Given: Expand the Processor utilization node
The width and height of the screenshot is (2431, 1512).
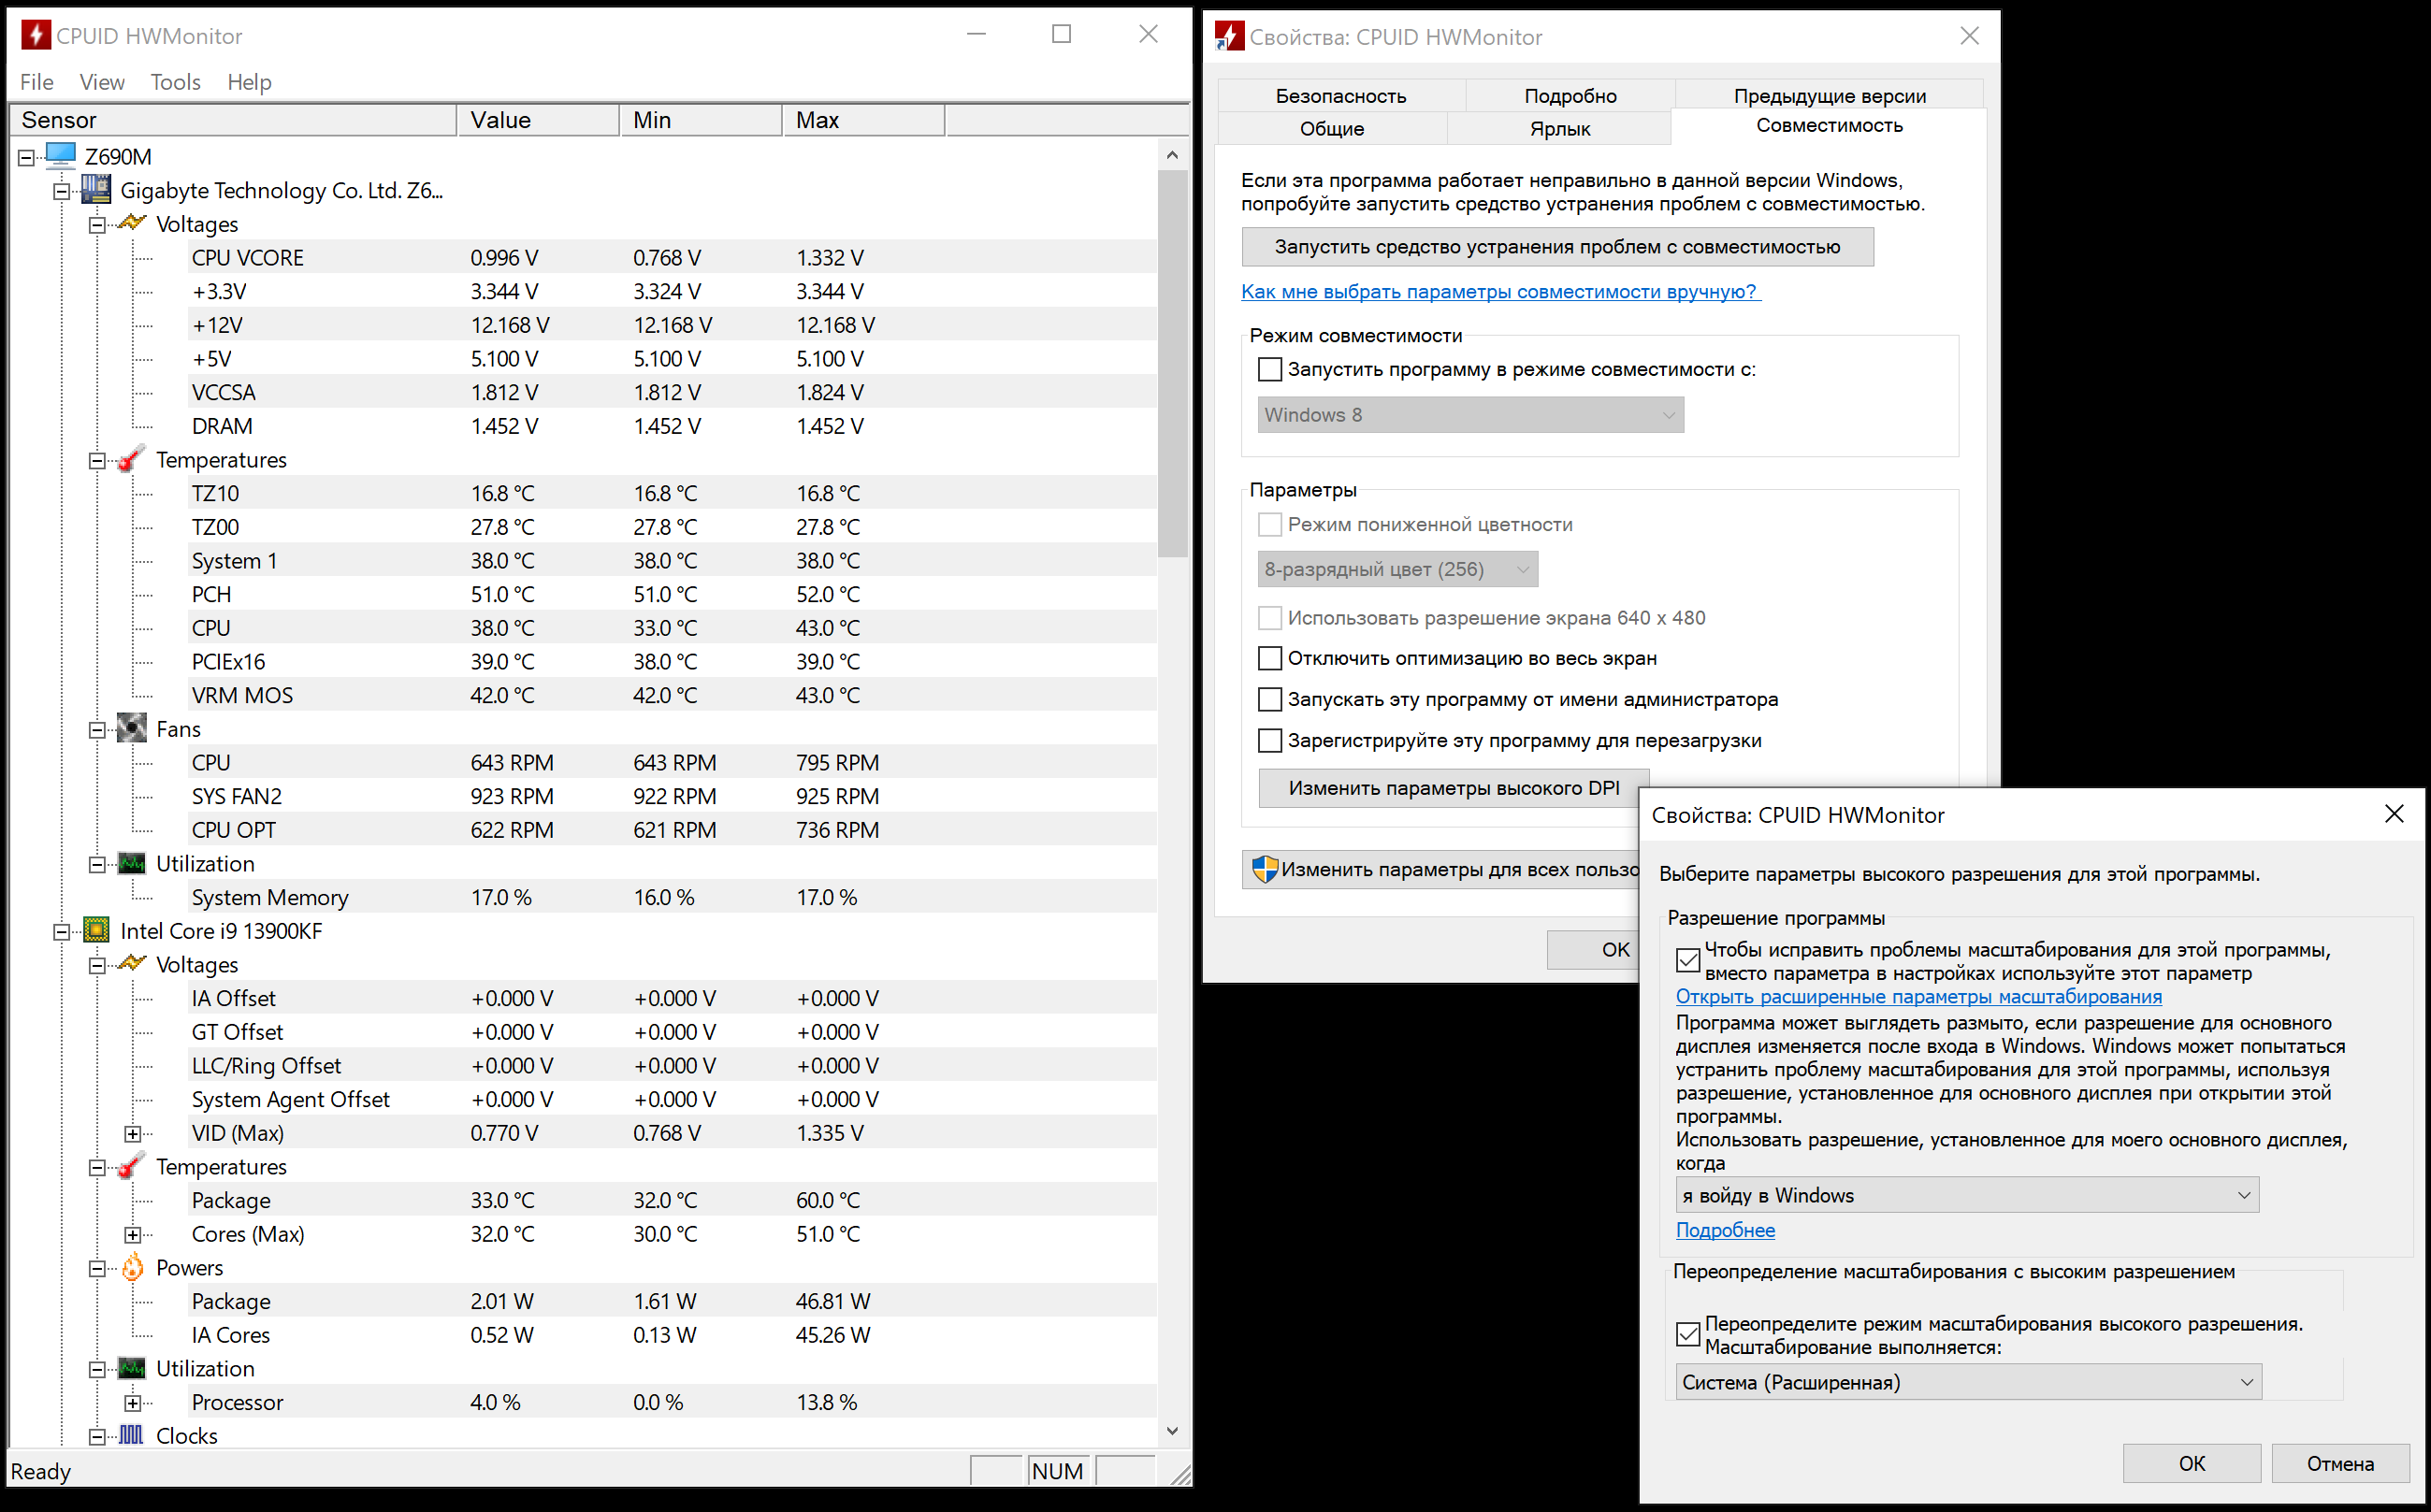Looking at the screenshot, I should (133, 1403).
